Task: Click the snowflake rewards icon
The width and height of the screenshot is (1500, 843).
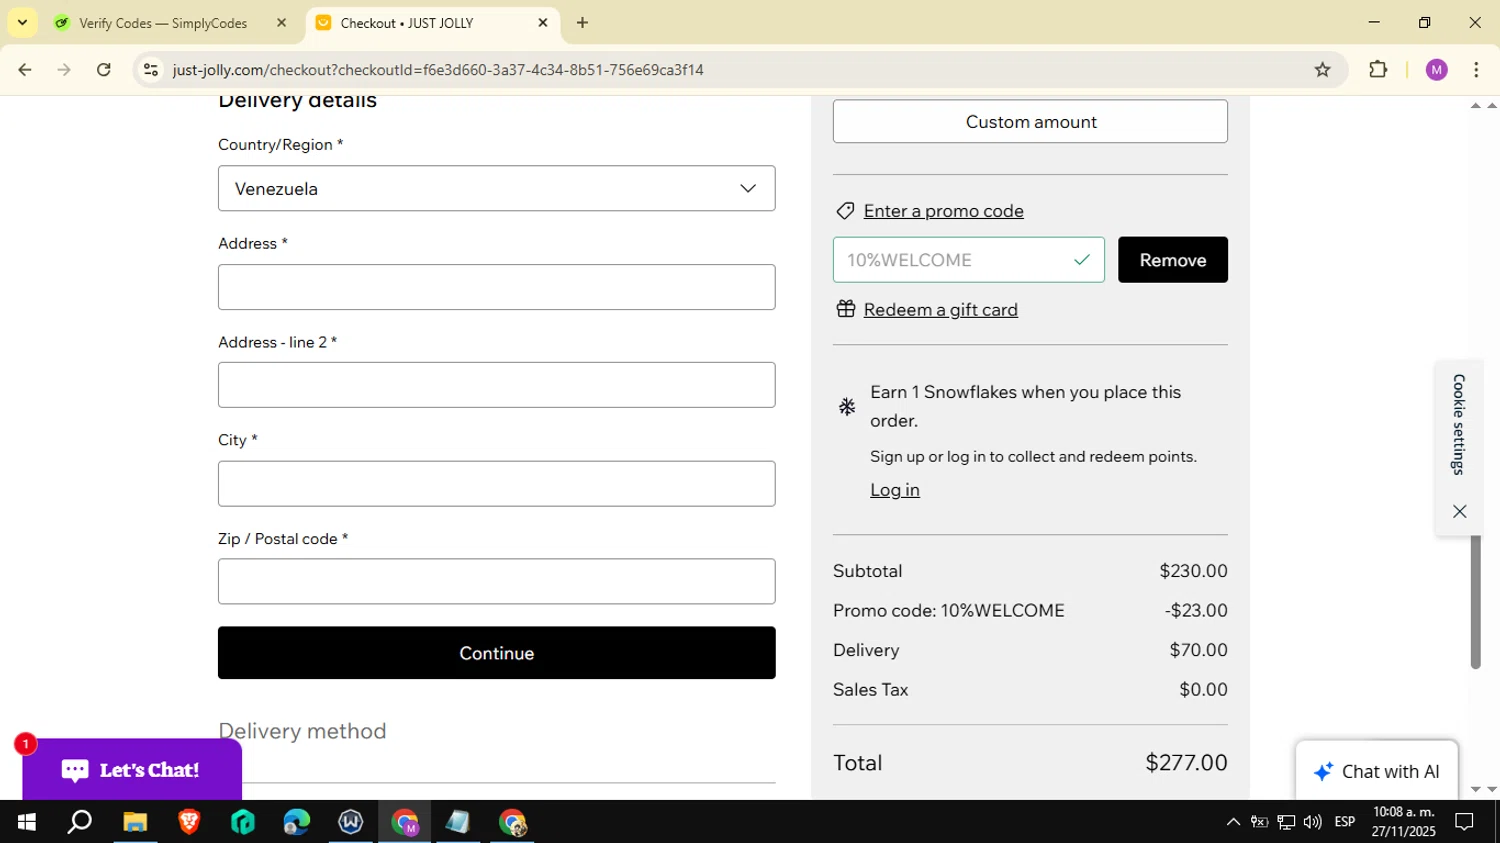Action: pyautogui.click(x=847, y=407)
